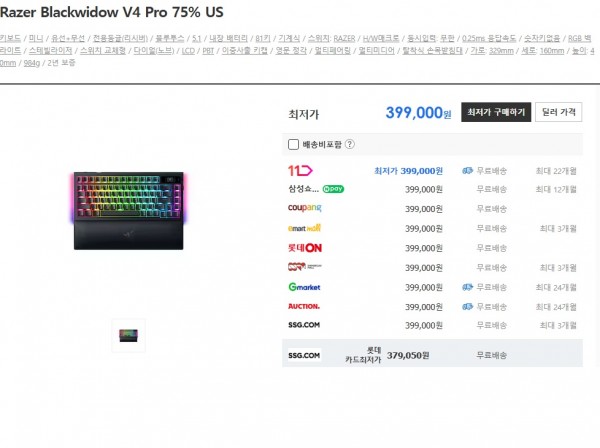Click the 딜러 가격 button
The image size is (600, 448).
click(x=559, y=112)
